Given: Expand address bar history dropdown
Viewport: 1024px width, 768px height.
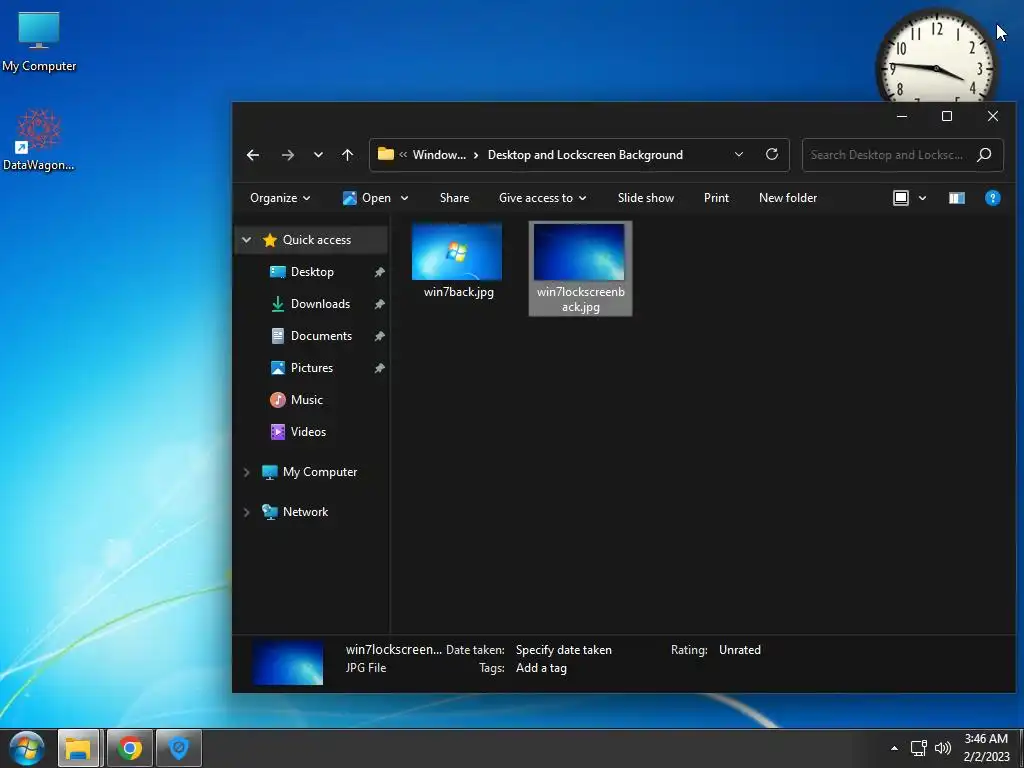Looking at the screenshot, I should tap(739, 155).
